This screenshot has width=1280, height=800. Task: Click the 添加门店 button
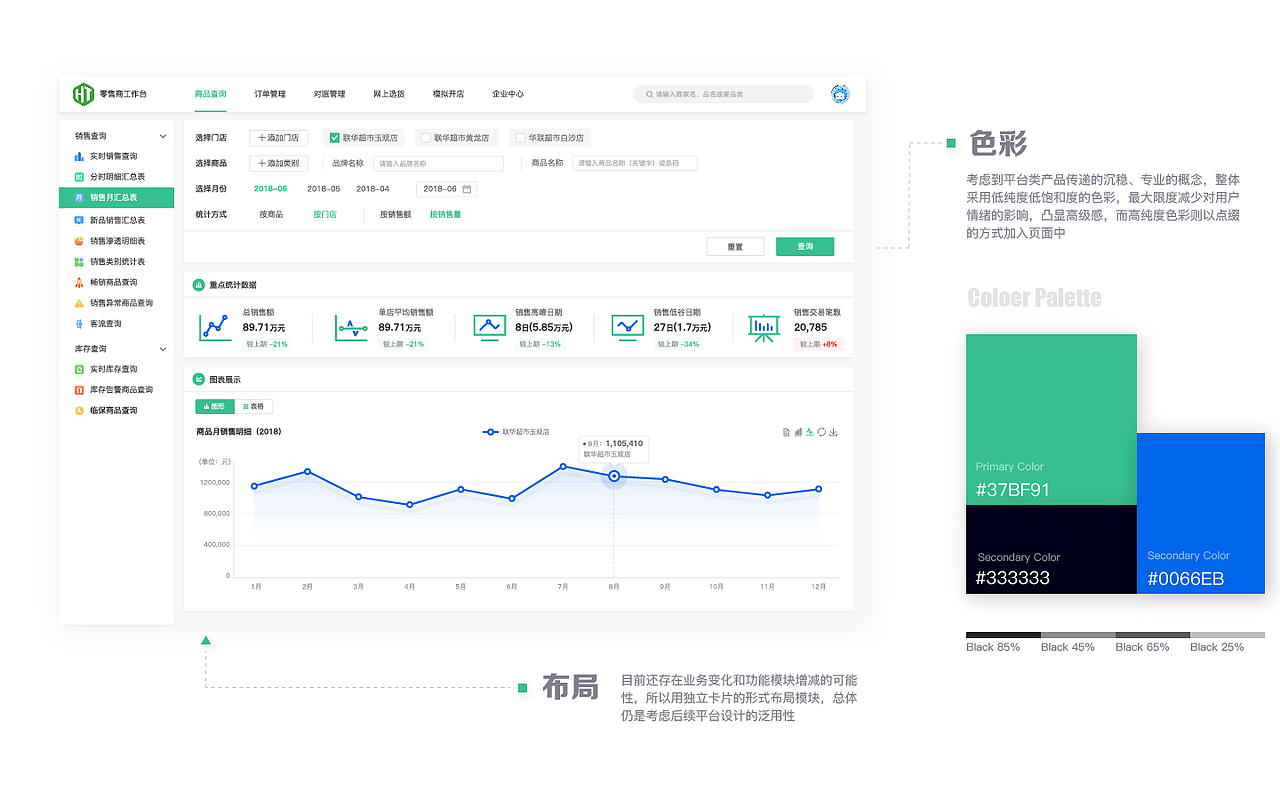click(279, 138)
